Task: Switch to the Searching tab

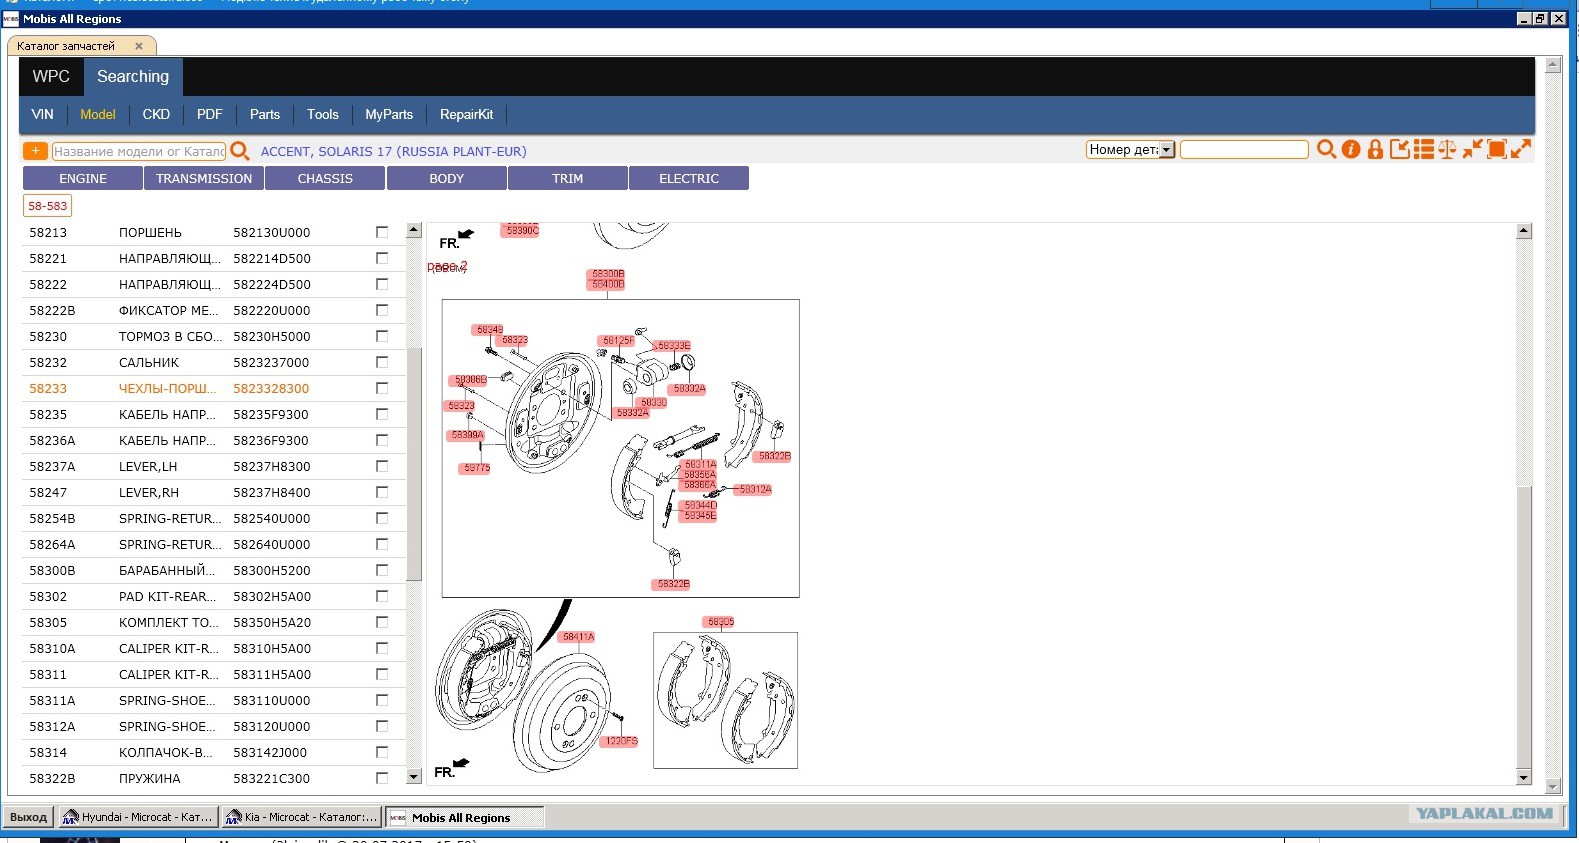Action: coord(133,77)
